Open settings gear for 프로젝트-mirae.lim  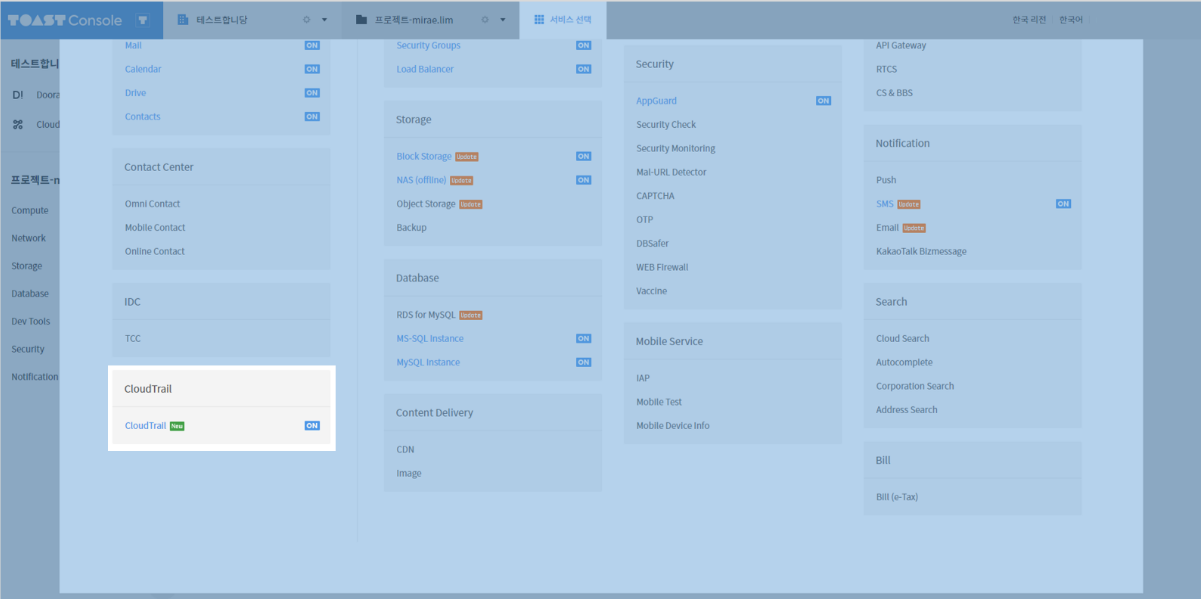coord(485,19)
